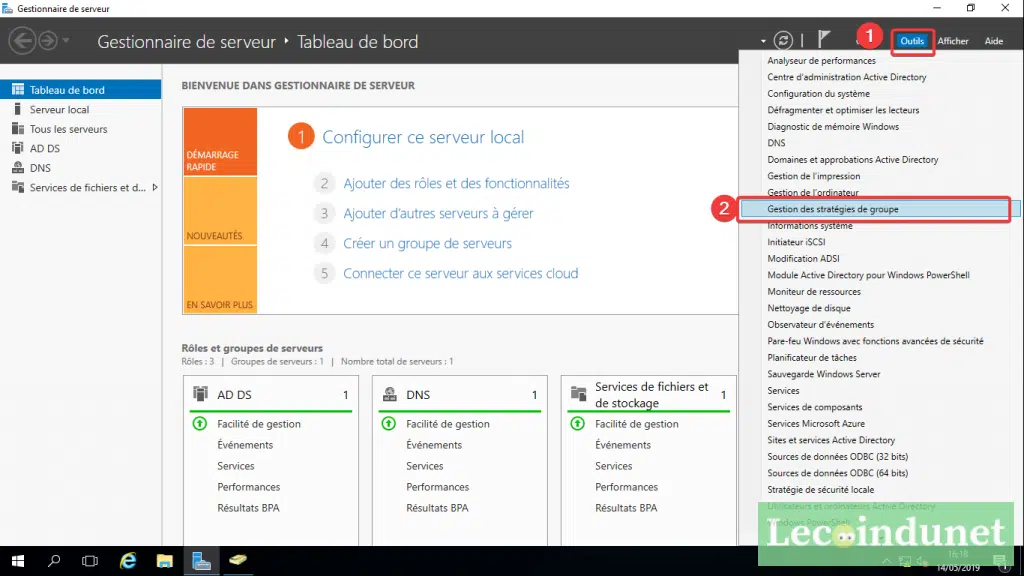Open Observateur d'événements
This screenshot has height=576, width=1024.
click(820, 325)
